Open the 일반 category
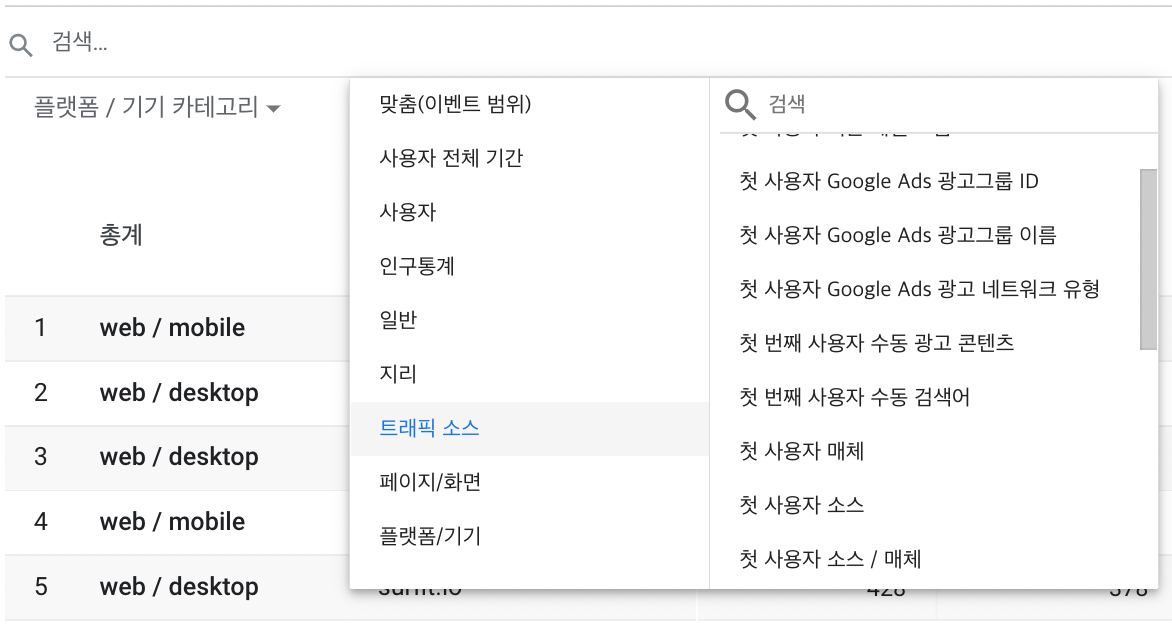Screen dimensions: 1172x628 [x=398, y=320]
